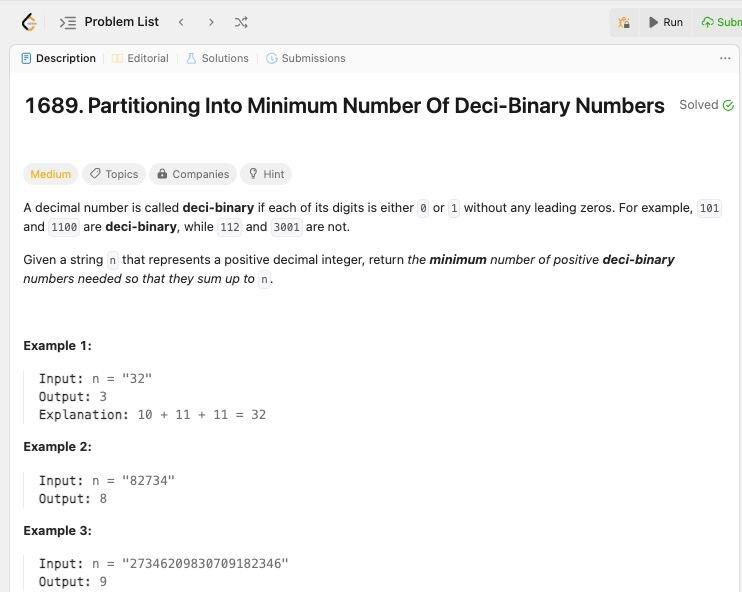Click the inline code '112'

230,227
